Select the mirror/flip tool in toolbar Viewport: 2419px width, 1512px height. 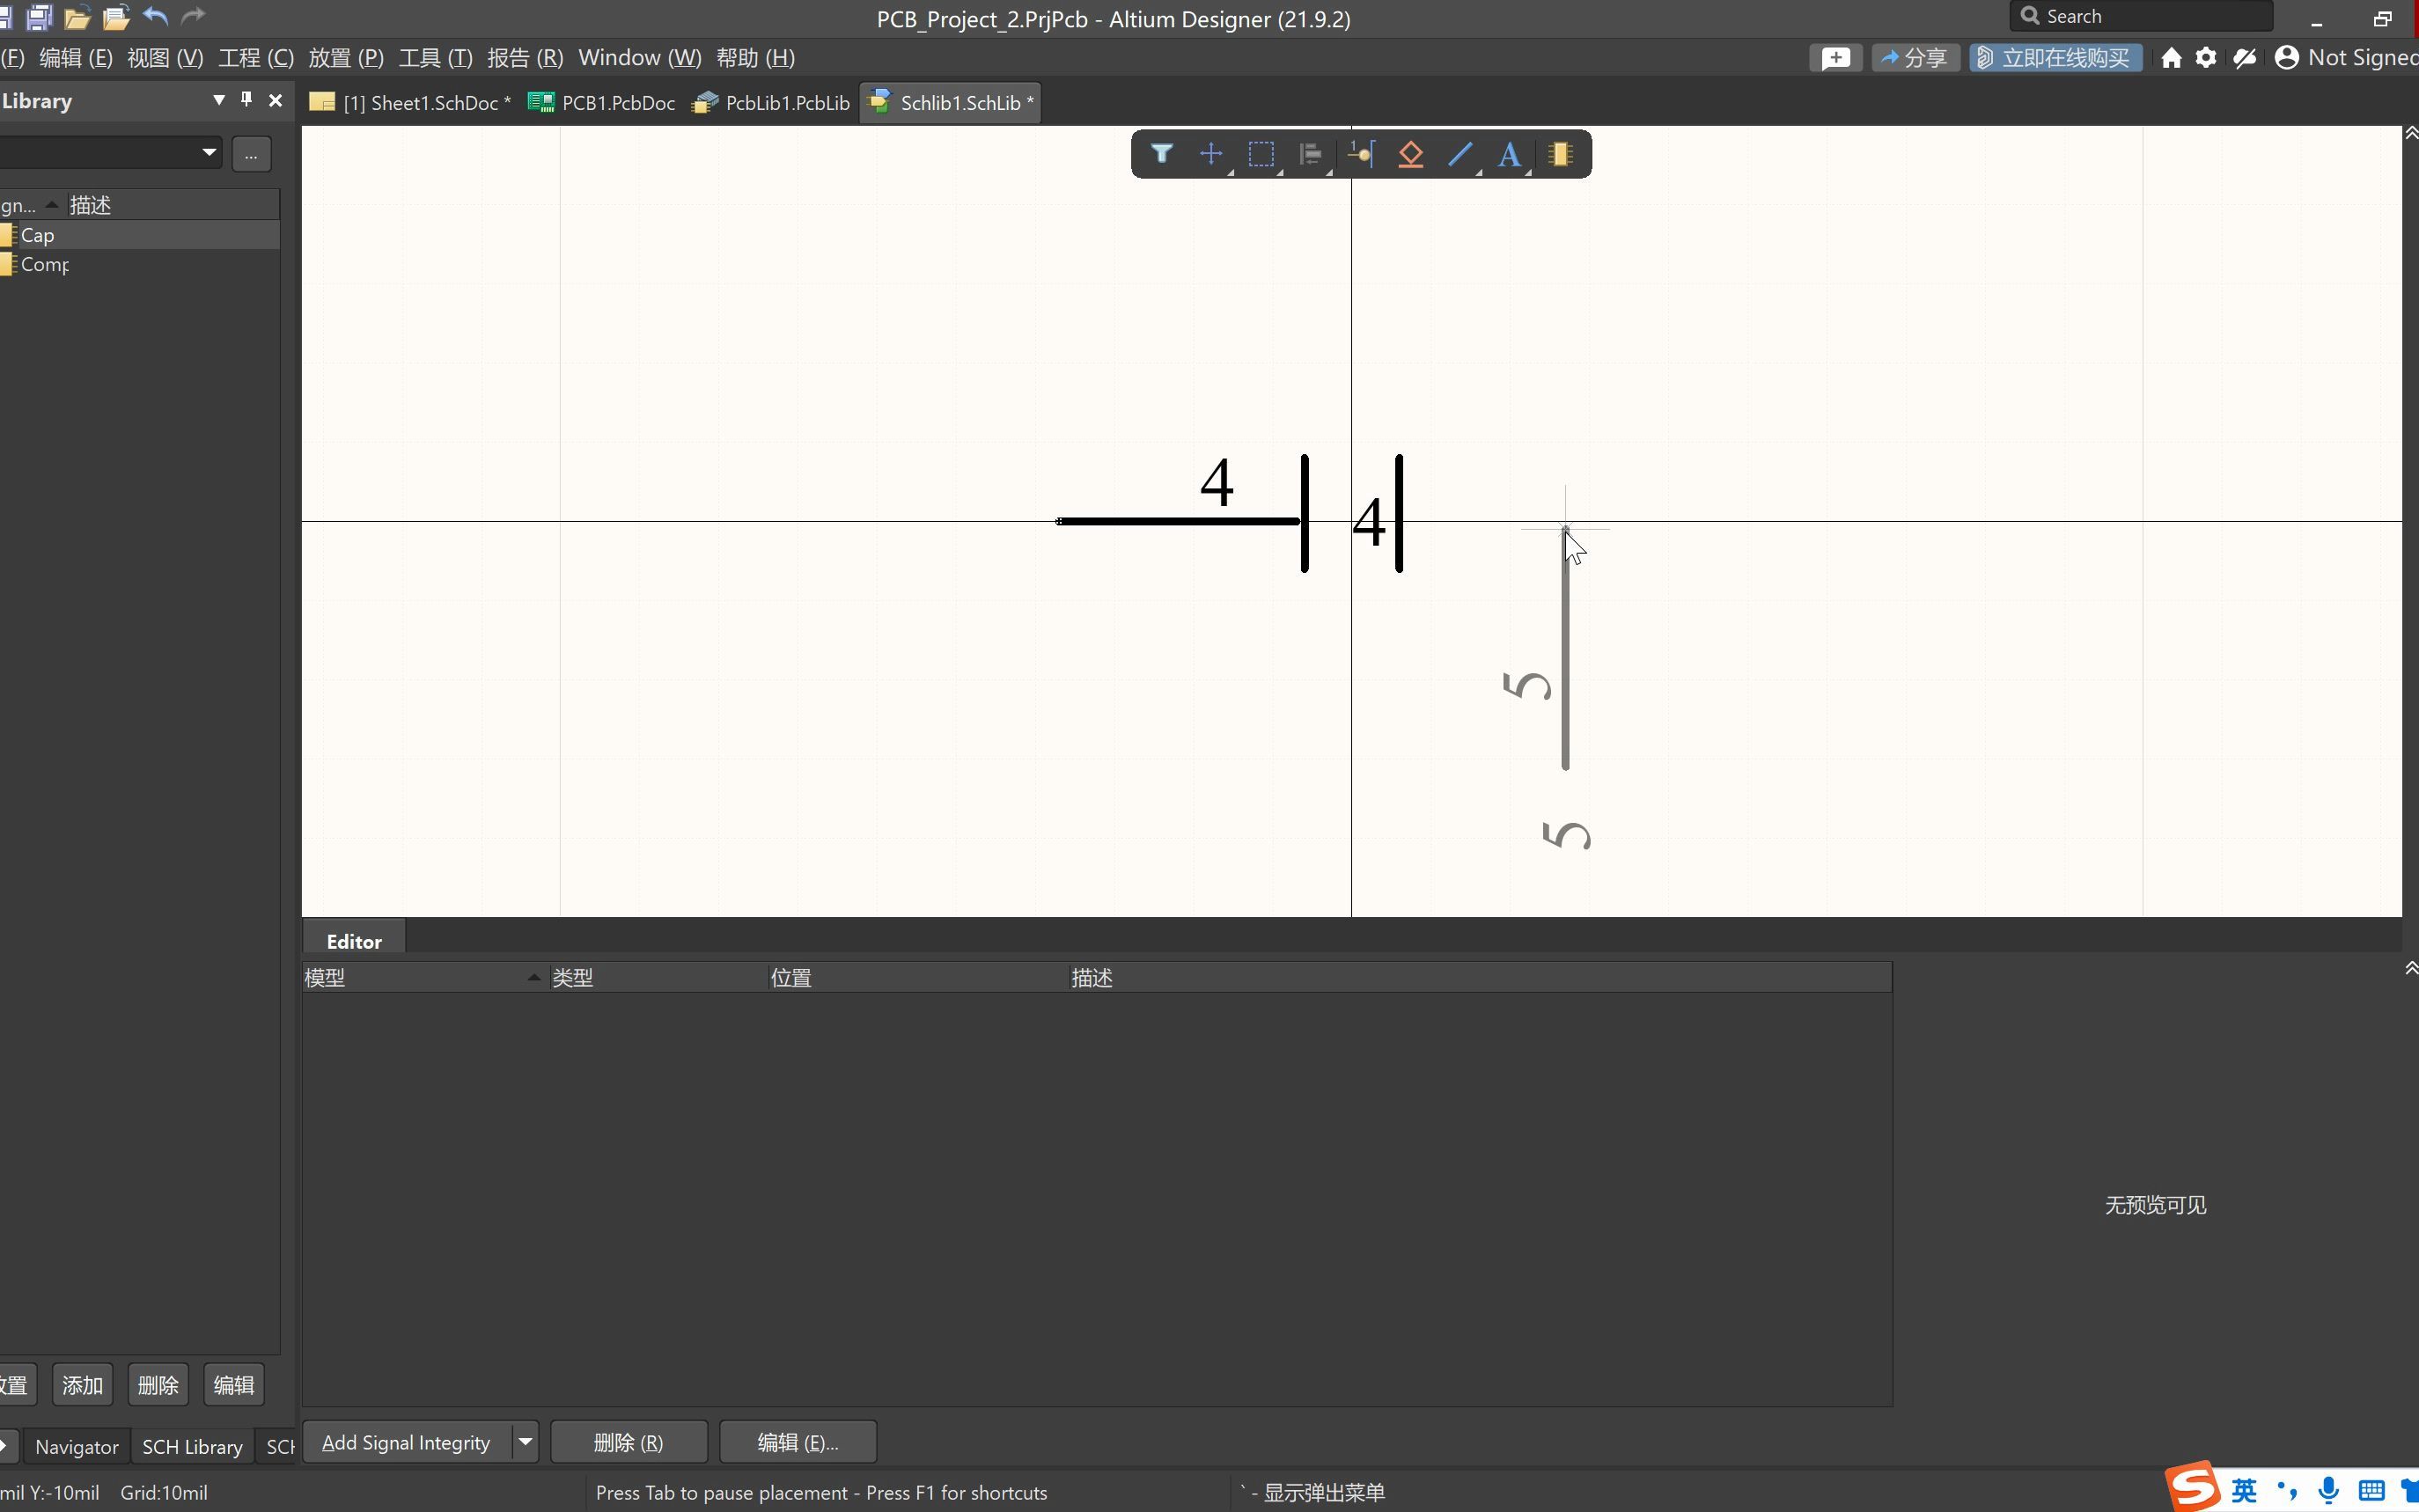pos(1312,153)
